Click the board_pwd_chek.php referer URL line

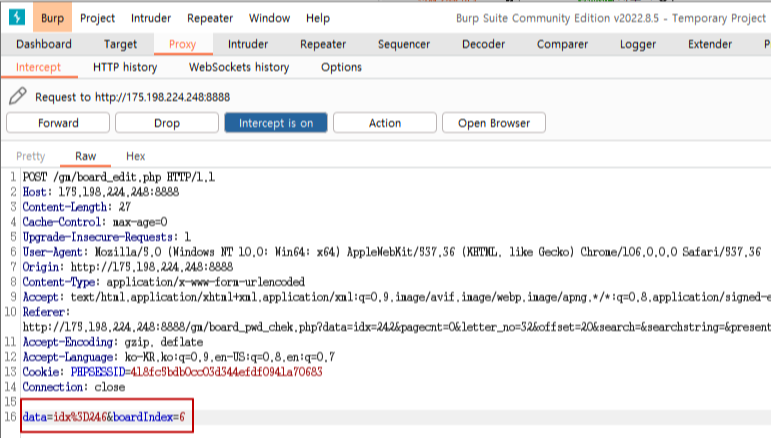point(396,327)
